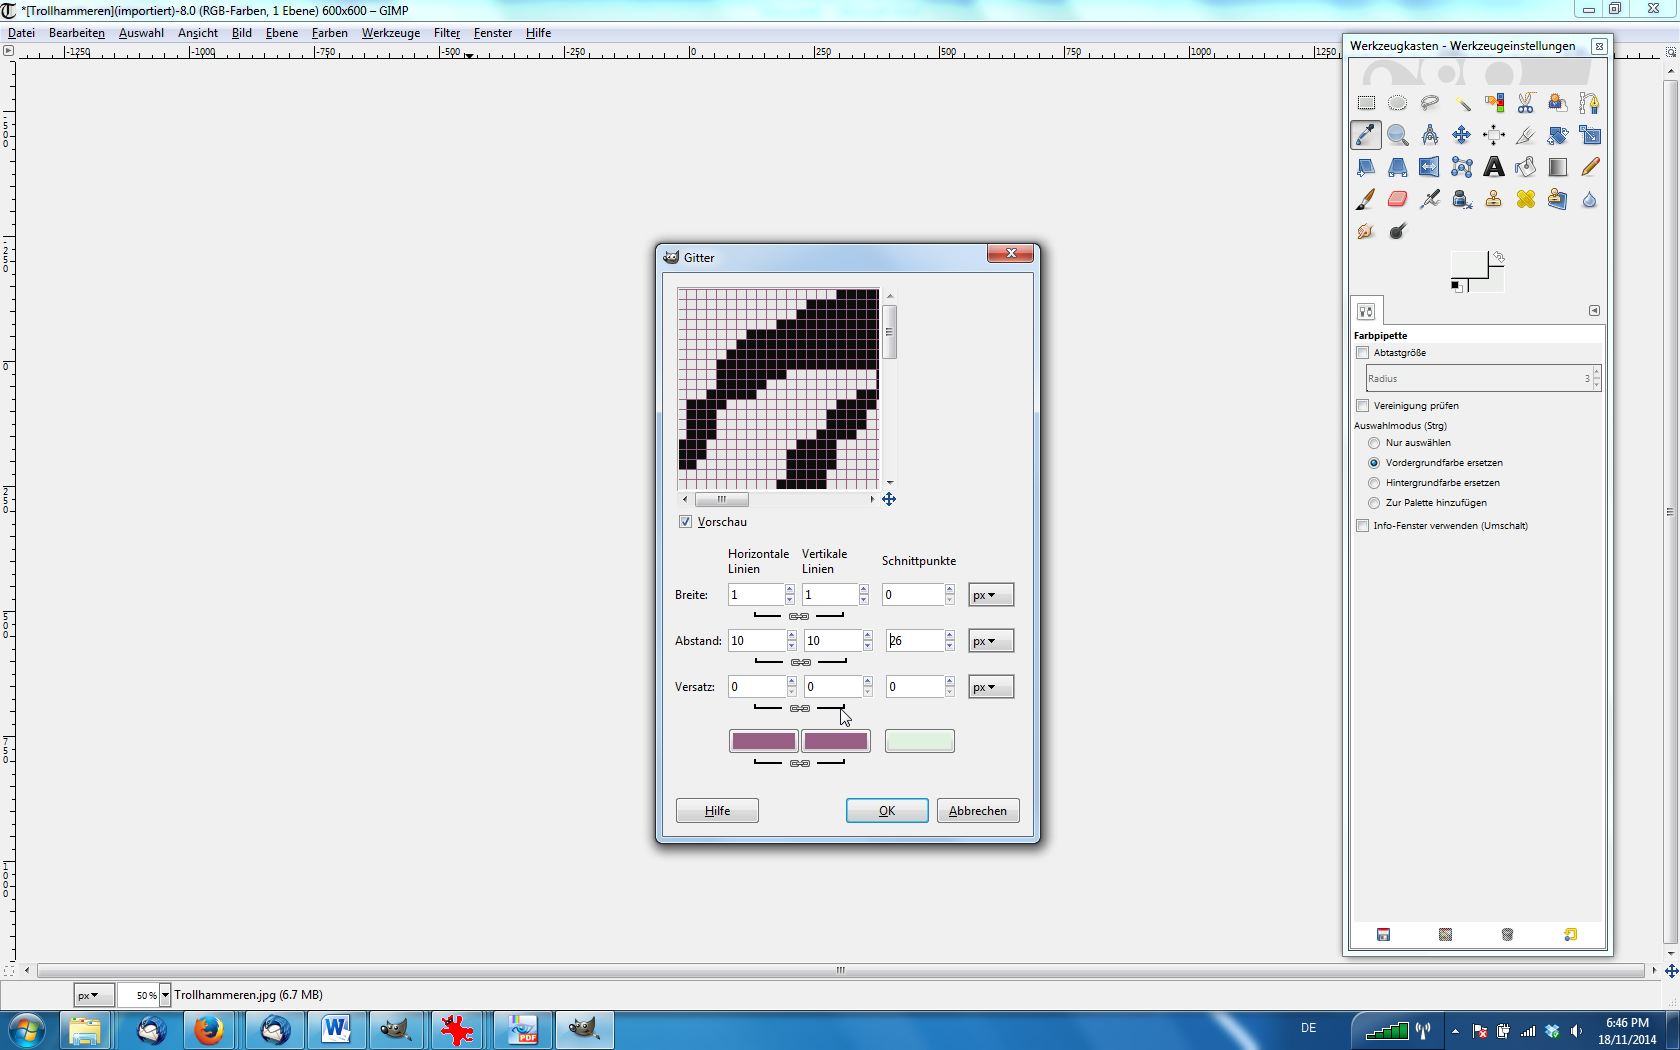
Task: Open the Filter menu
Action: click(446, 33)
